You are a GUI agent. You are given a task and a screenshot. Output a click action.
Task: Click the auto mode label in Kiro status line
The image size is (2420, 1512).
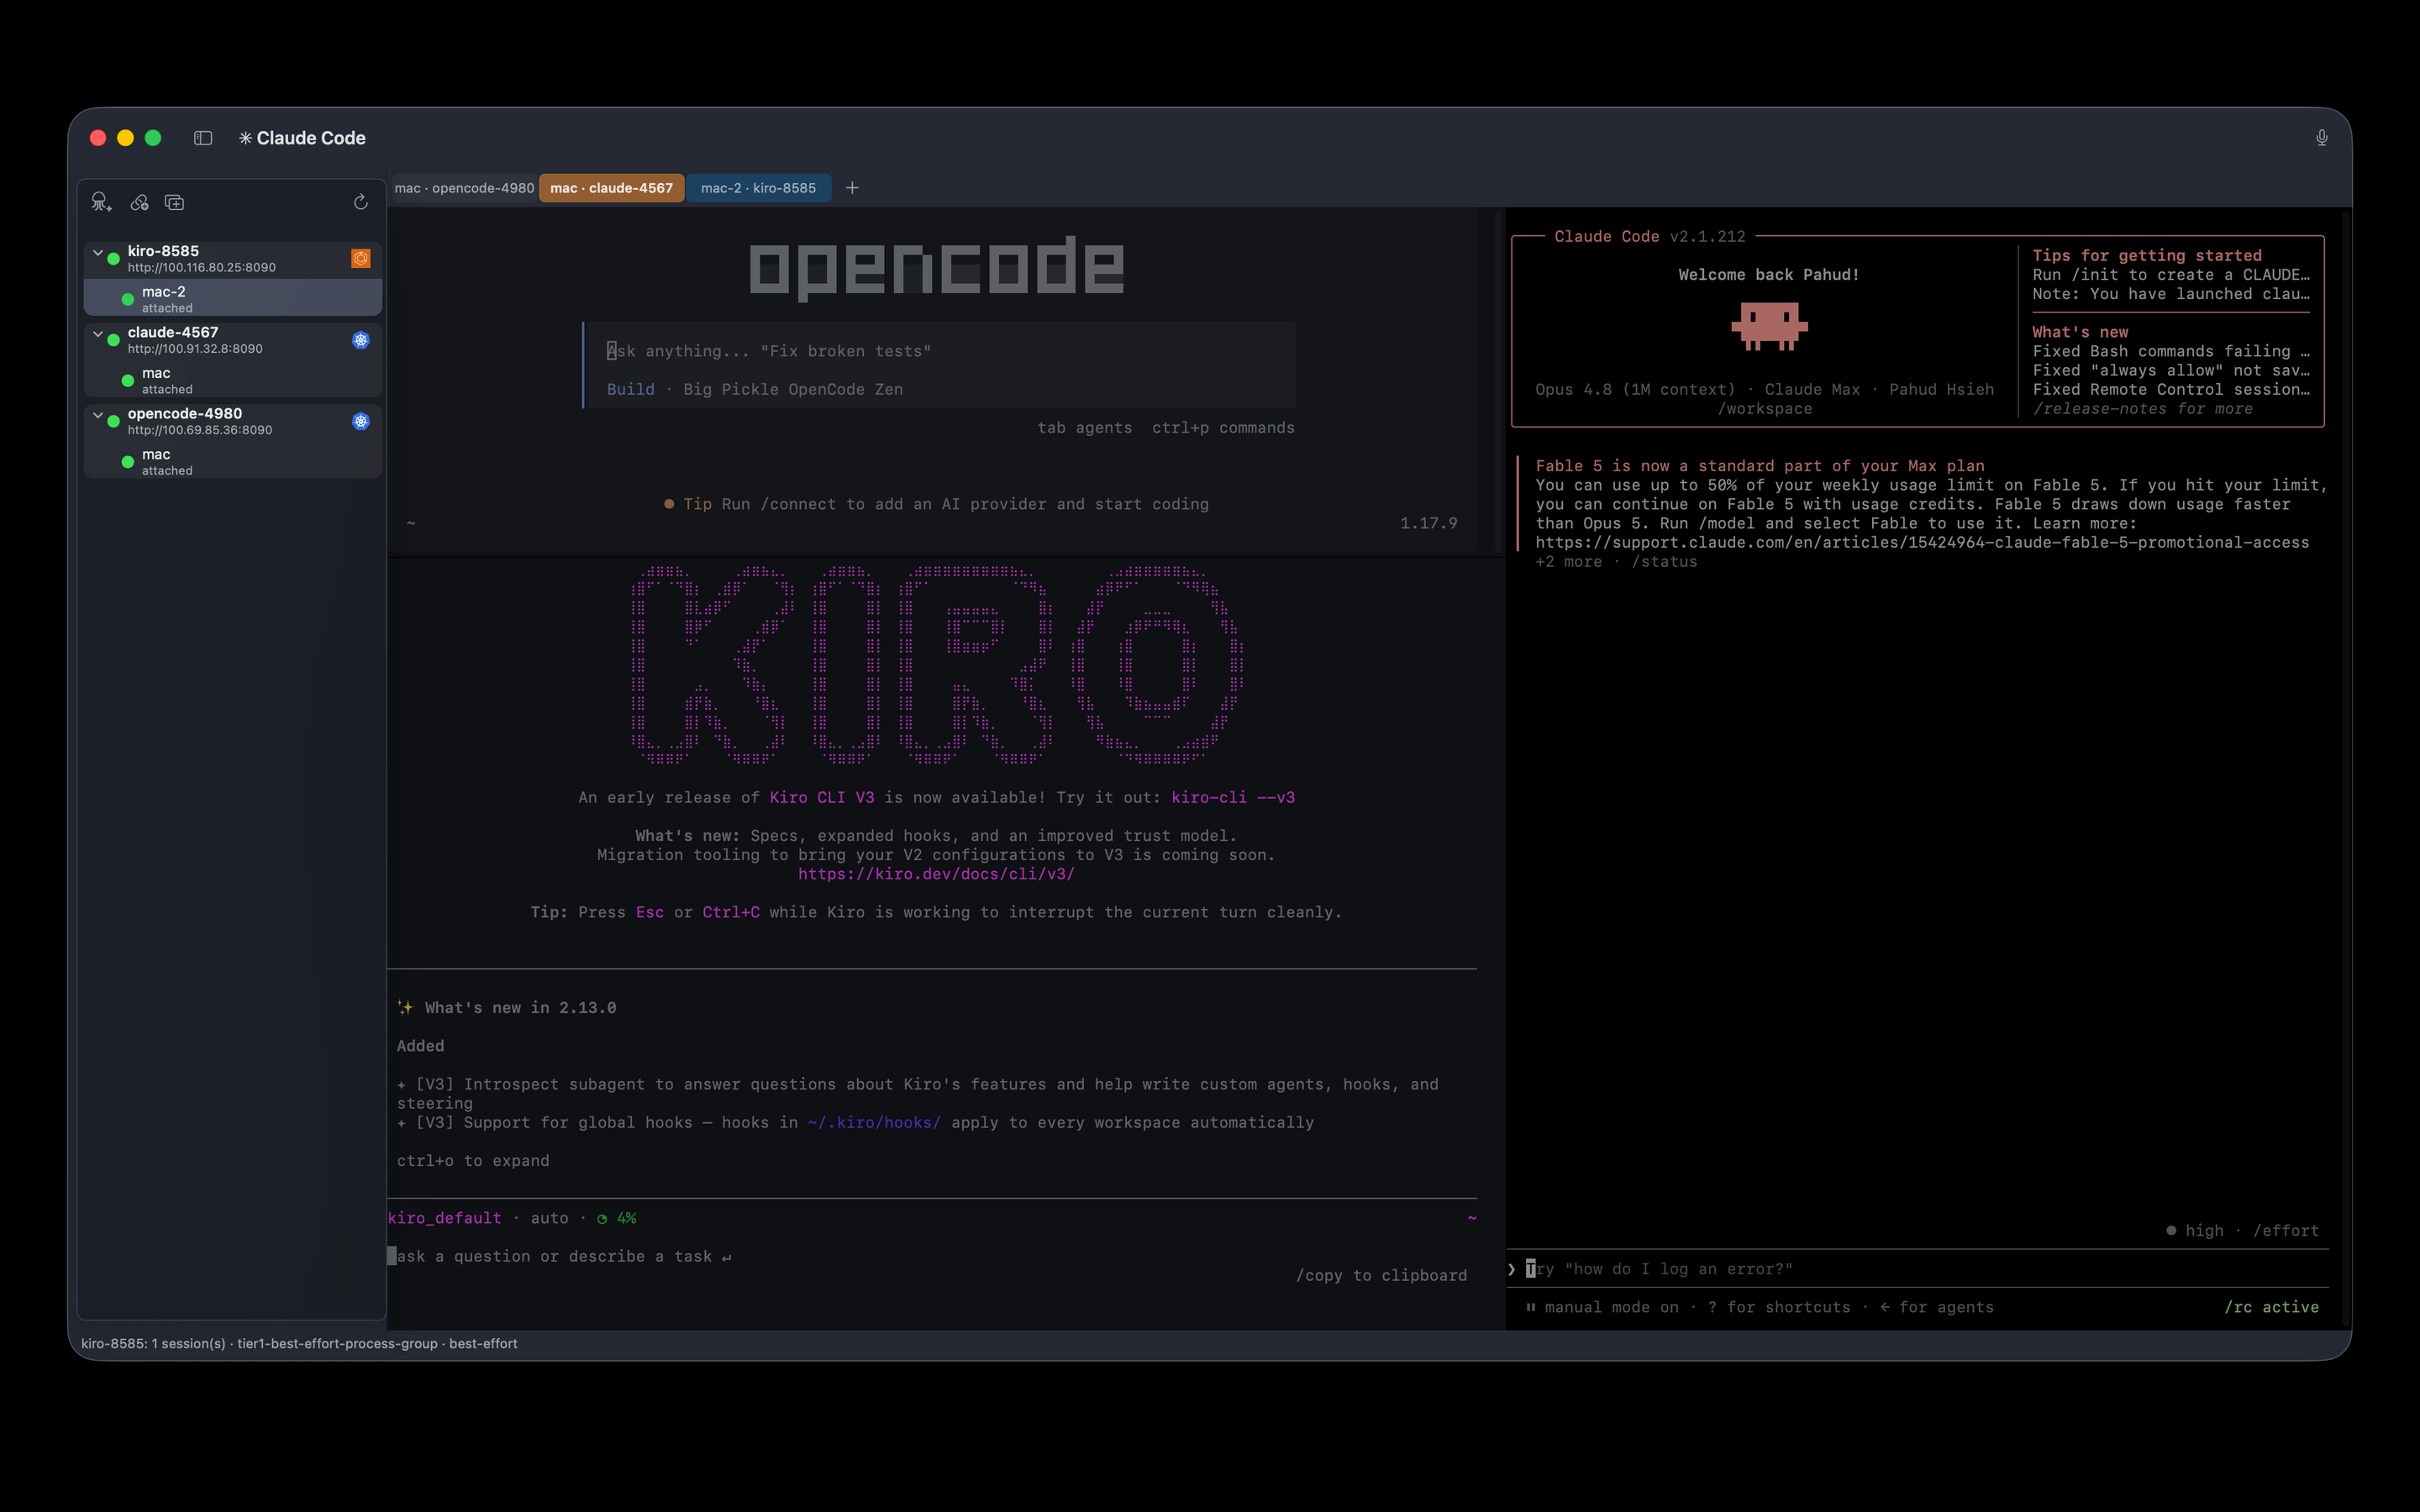549,1218
